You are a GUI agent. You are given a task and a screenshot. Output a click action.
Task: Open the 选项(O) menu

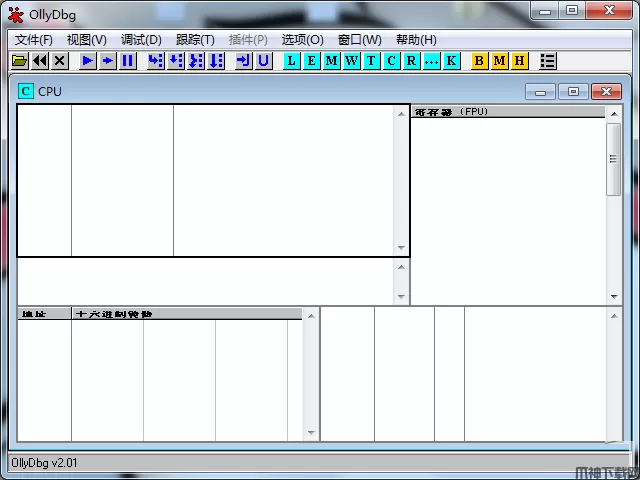pos(302,40)
